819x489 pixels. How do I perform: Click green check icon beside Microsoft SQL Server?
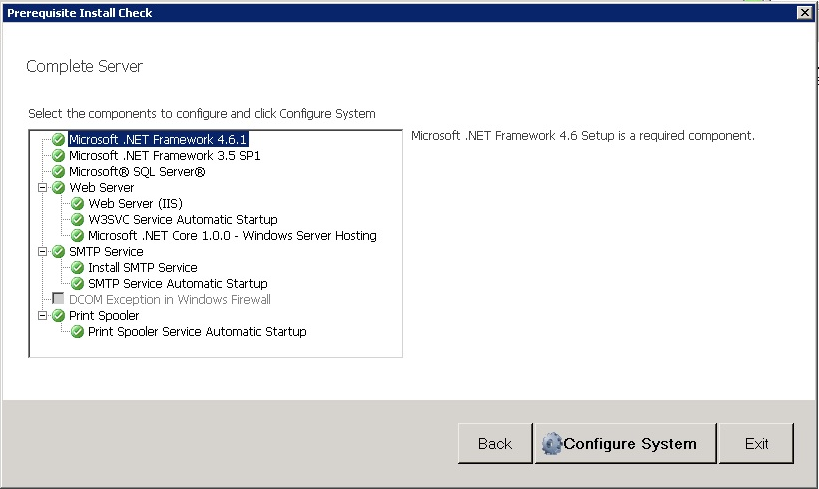point(58,172)
